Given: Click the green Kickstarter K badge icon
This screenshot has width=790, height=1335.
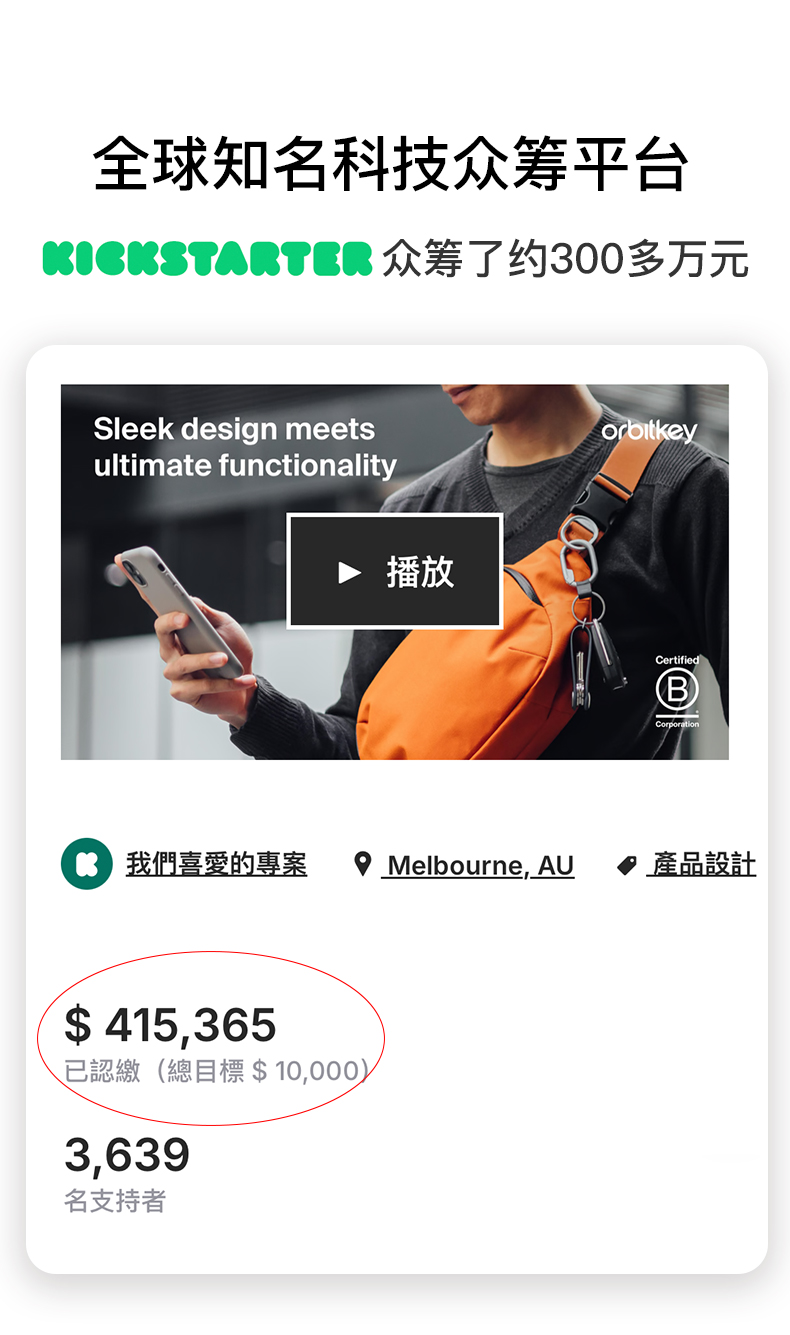Looking at the screenshot, I should pyautogui.click(x=87, y=864).
